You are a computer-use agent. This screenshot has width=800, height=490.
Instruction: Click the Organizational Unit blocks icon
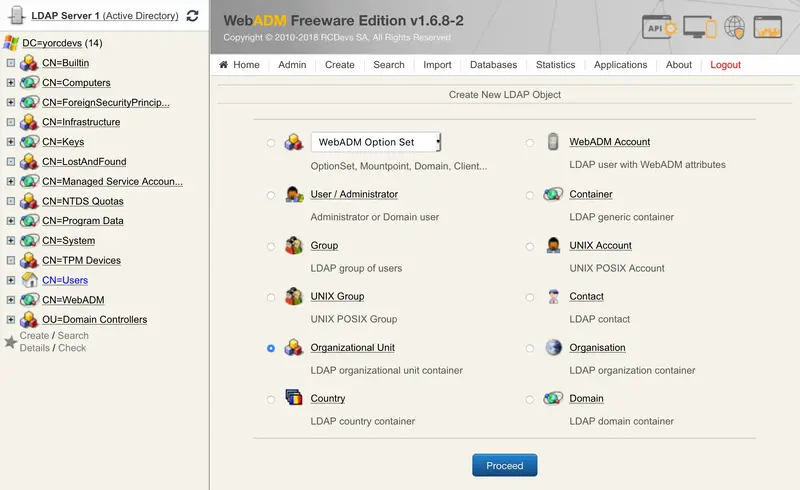pyautogui.click(x=294, y=348)
